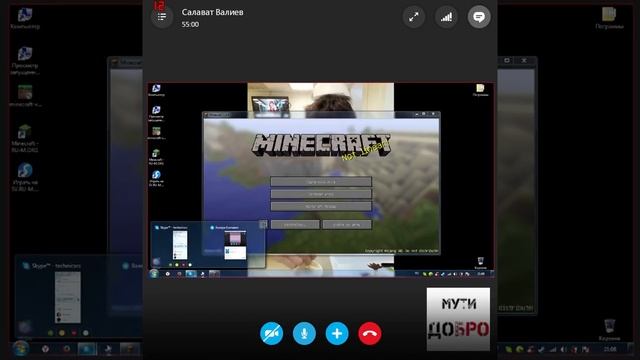640x360 pixels.
Task: Check call quality via signal bars icon
Action: coord(446,17)
